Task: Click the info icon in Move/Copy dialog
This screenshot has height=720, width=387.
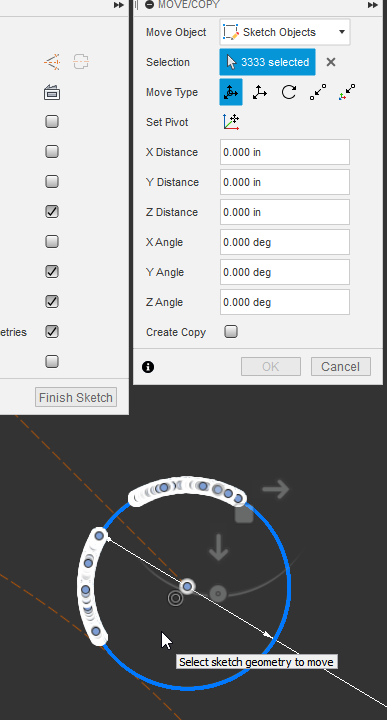Action: pyautogui.click(x=148, y=367)
